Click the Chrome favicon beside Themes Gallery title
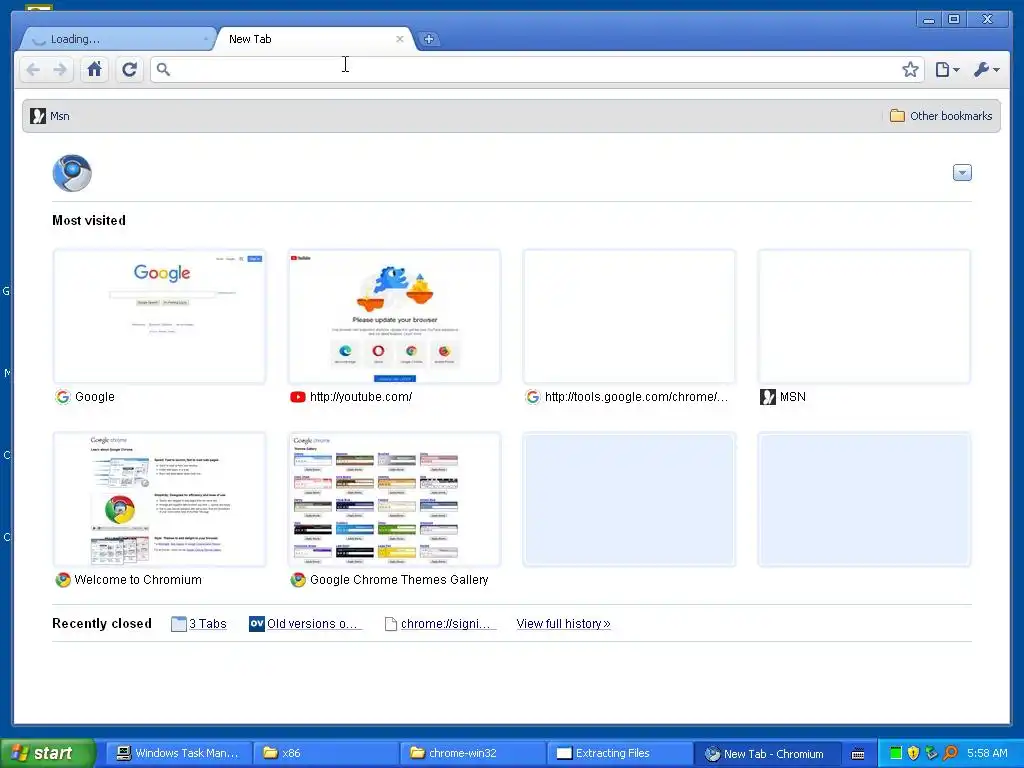Image resolution: width=1024 pixels, height=768 pixels. click(x=298, y=579)
